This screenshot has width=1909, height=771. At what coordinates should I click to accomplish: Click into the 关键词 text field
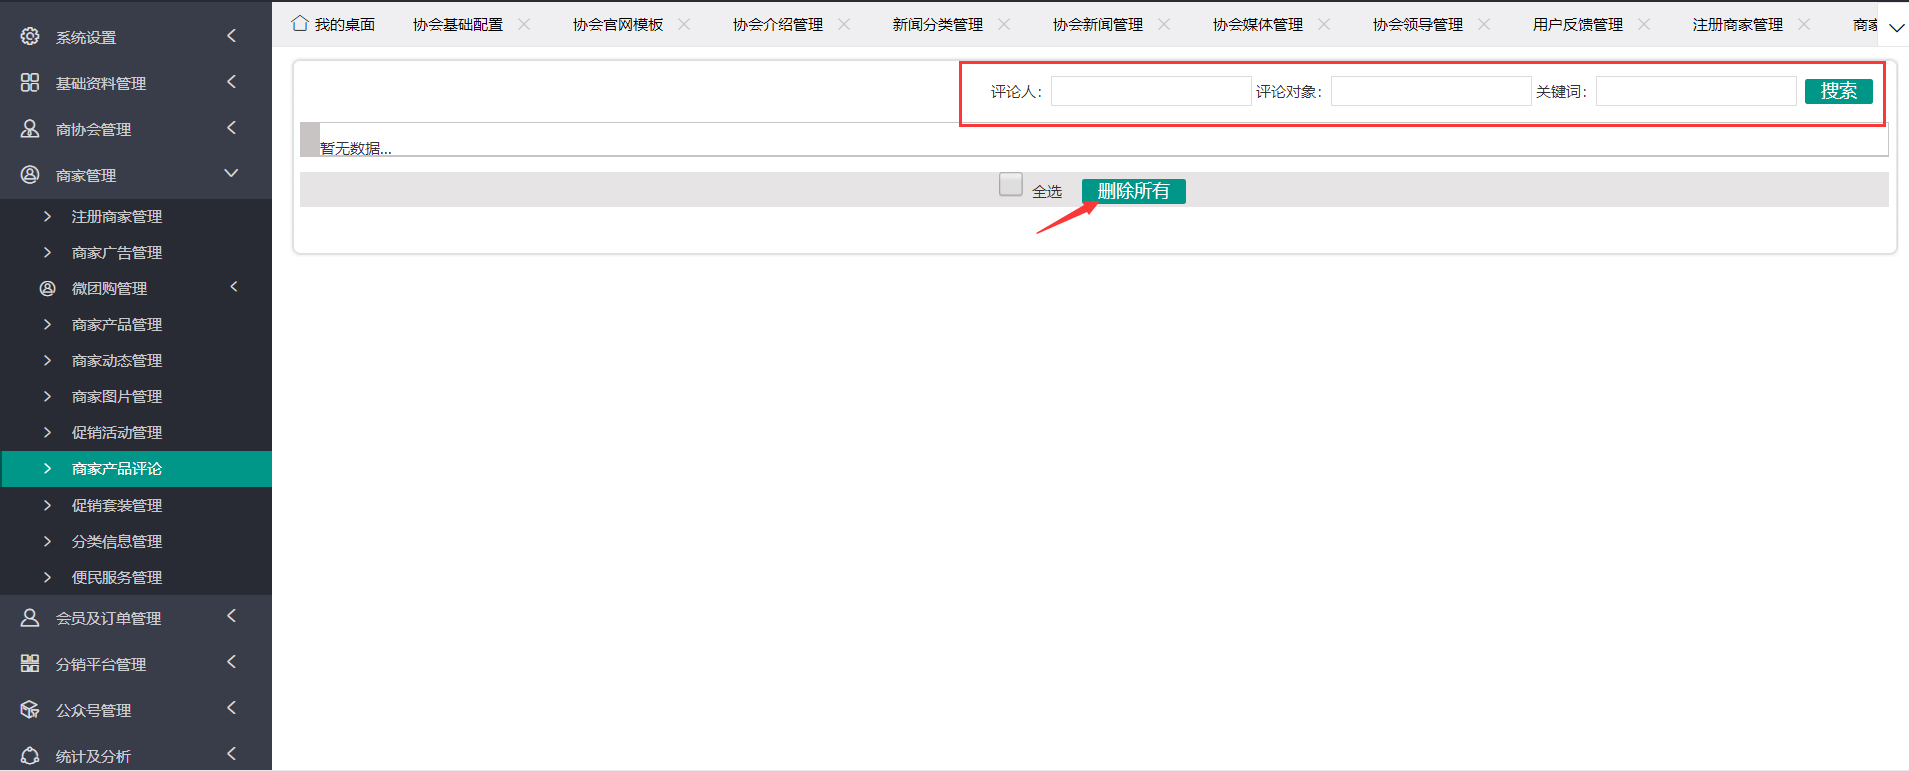[x=1695, y=92]
